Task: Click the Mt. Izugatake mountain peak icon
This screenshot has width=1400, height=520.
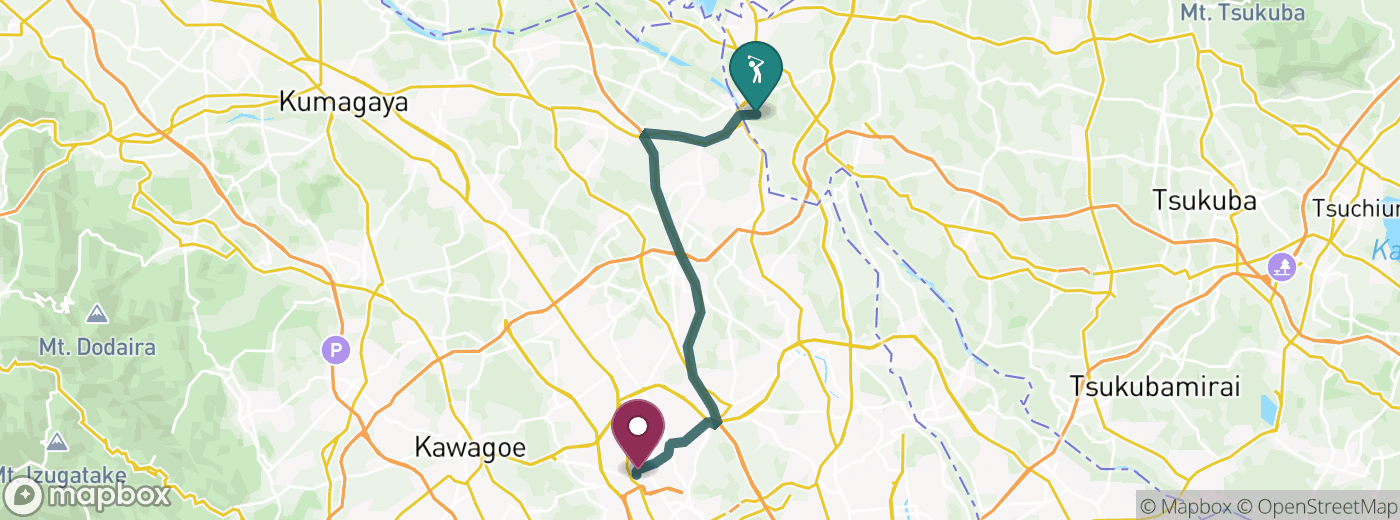Action: click(56, 440)
